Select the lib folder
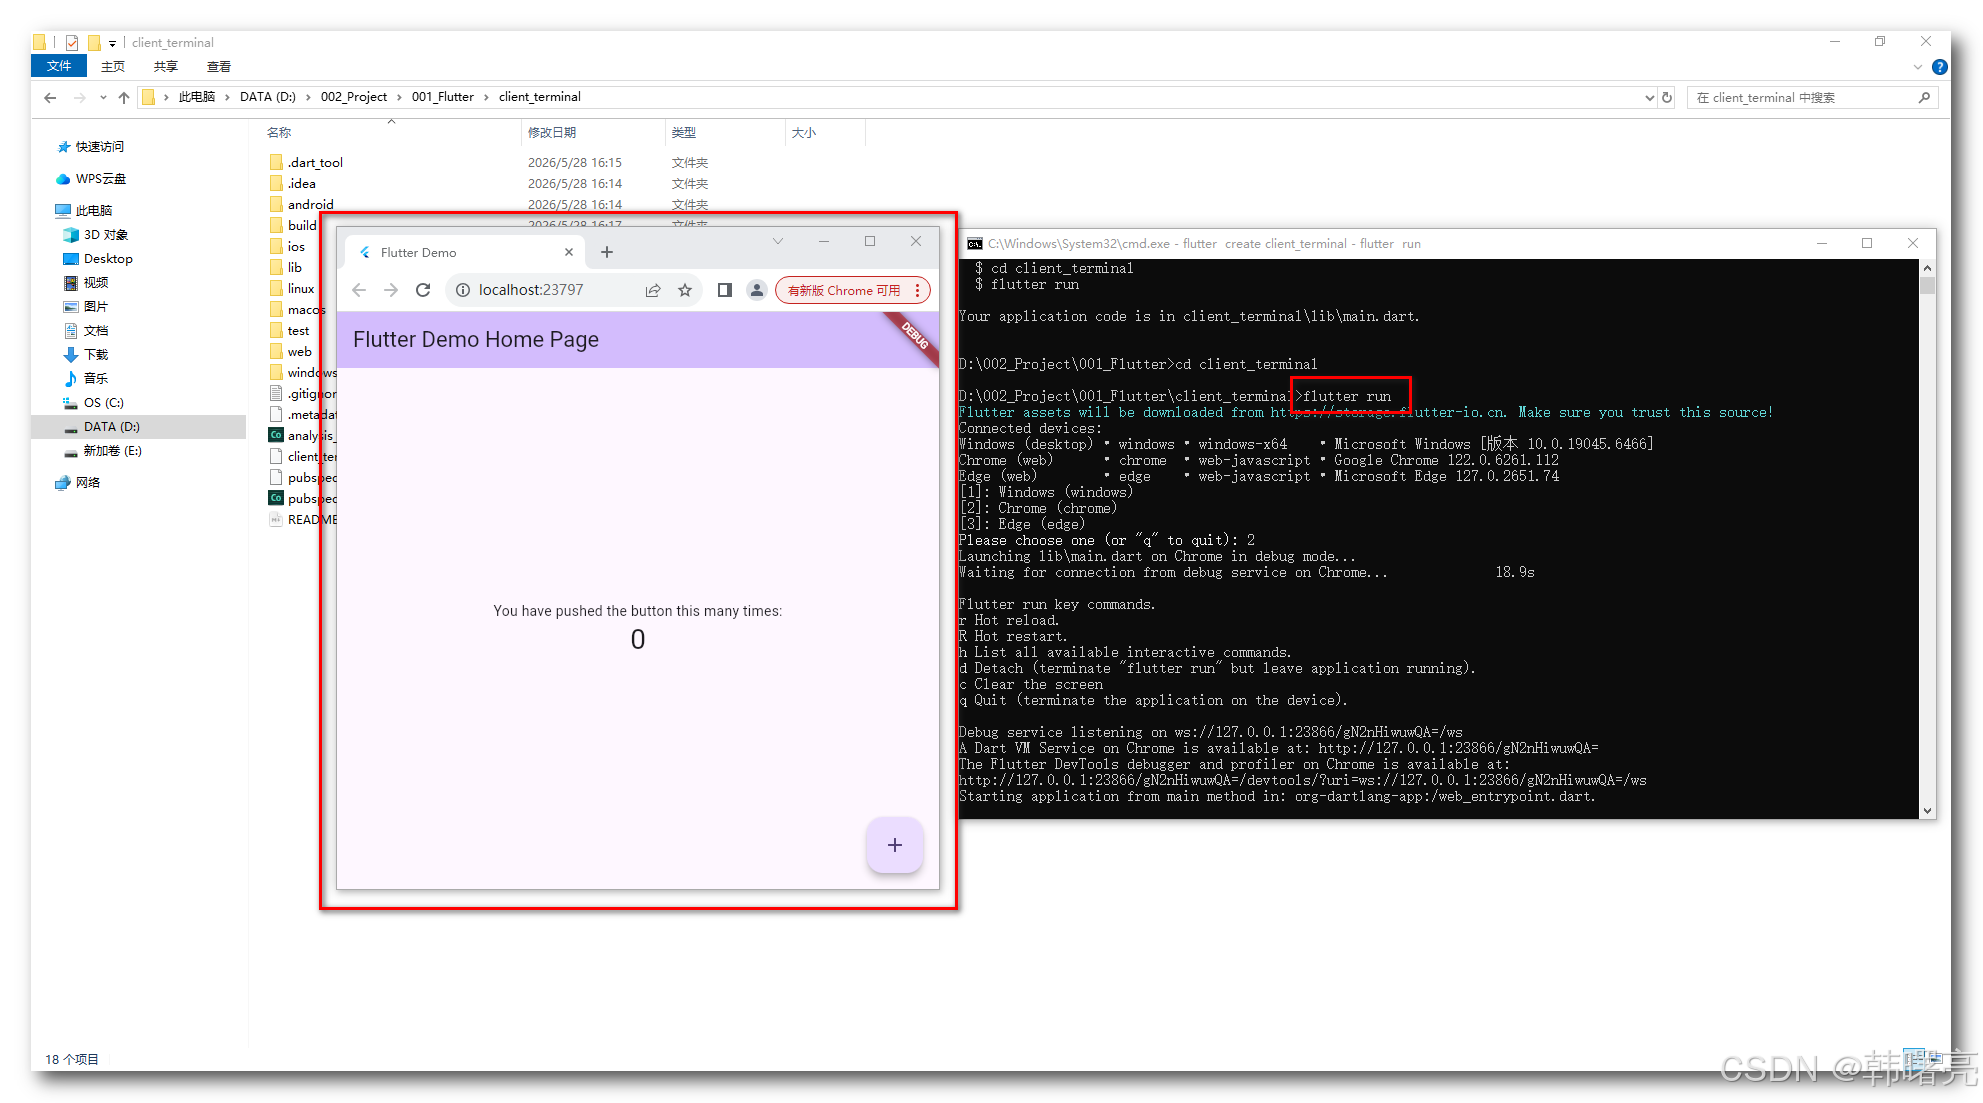Screen dimensions: 1983x1103 294,268
